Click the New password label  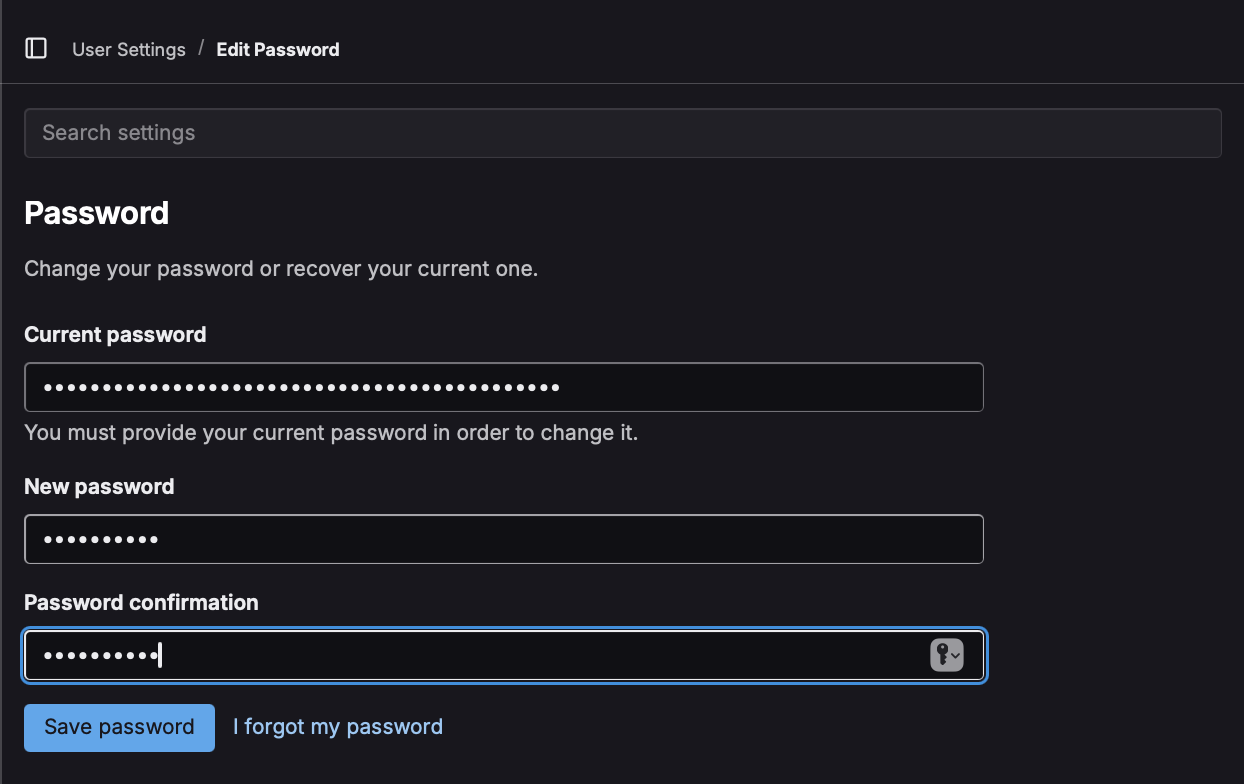[x=99, y=487]
